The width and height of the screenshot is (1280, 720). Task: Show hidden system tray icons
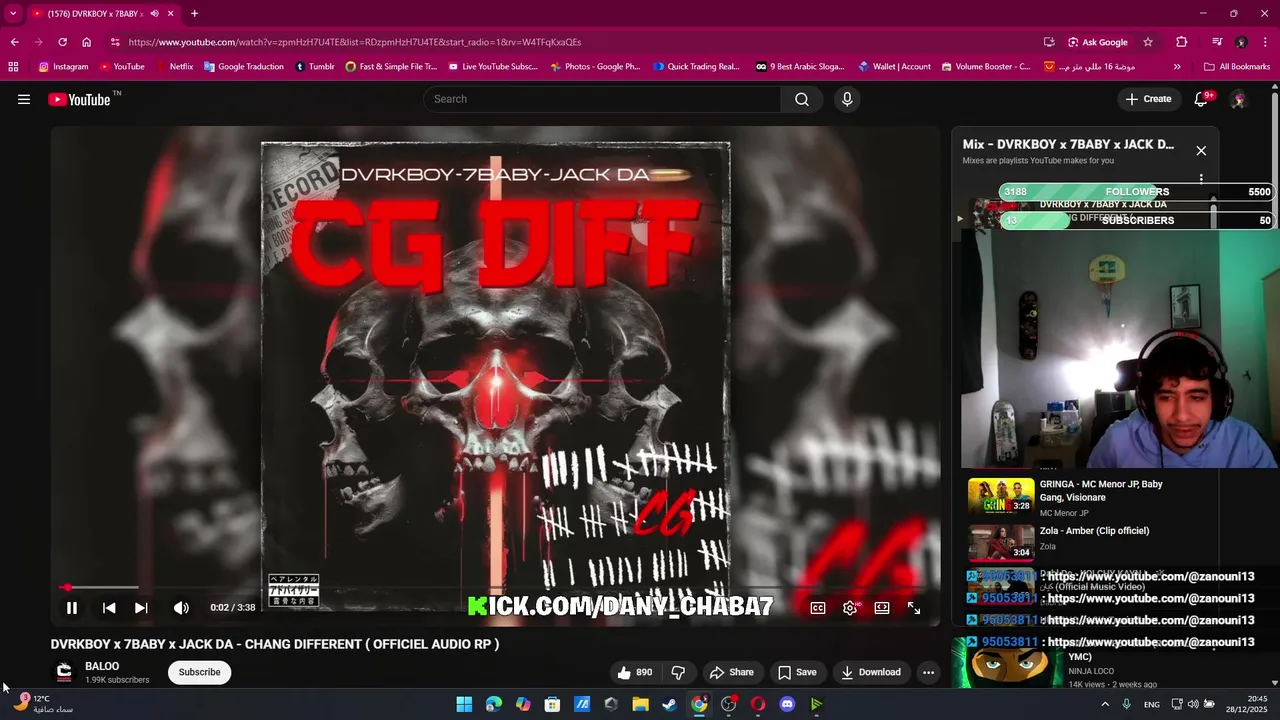click(x=1105, y=704)
